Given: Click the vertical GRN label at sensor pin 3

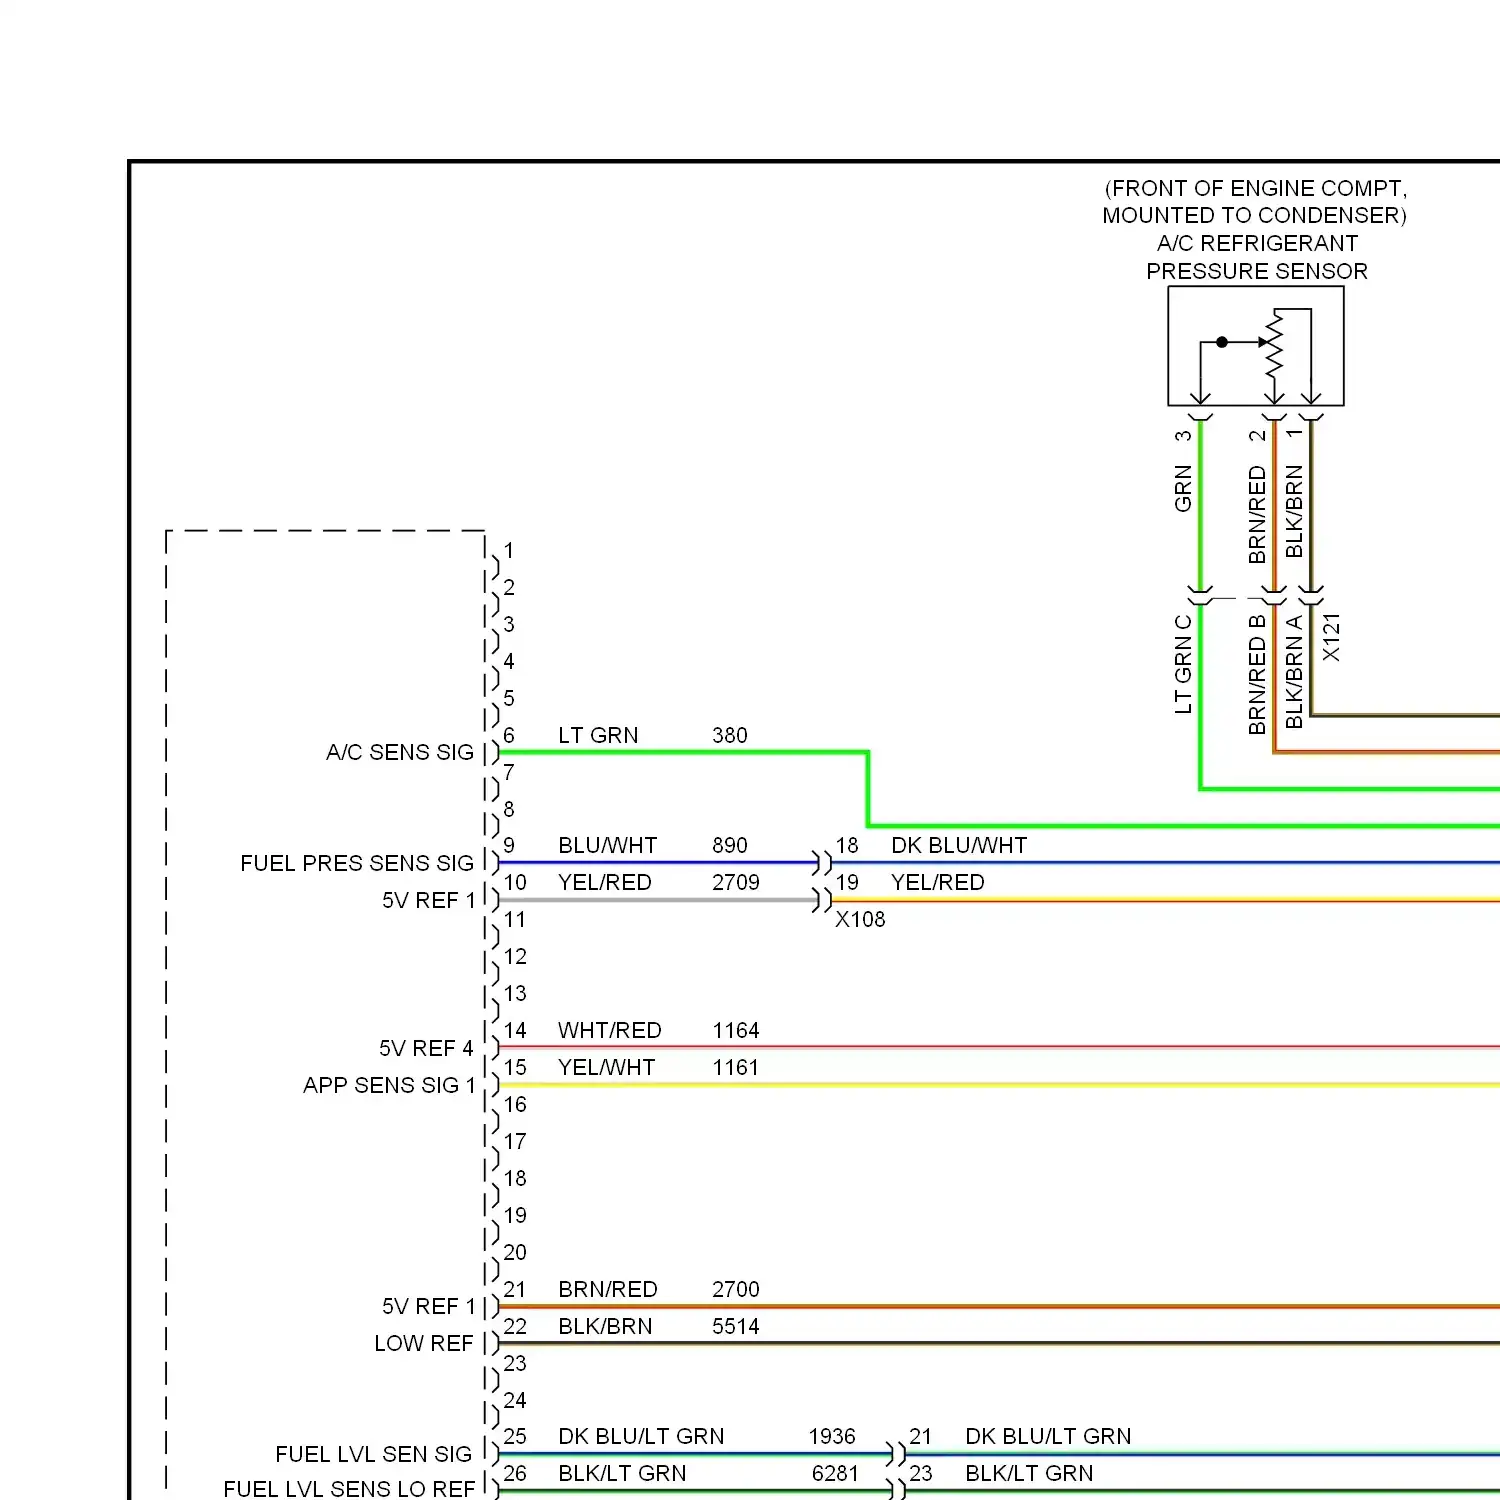Looking at the screenshot, I should (1183, 488).
